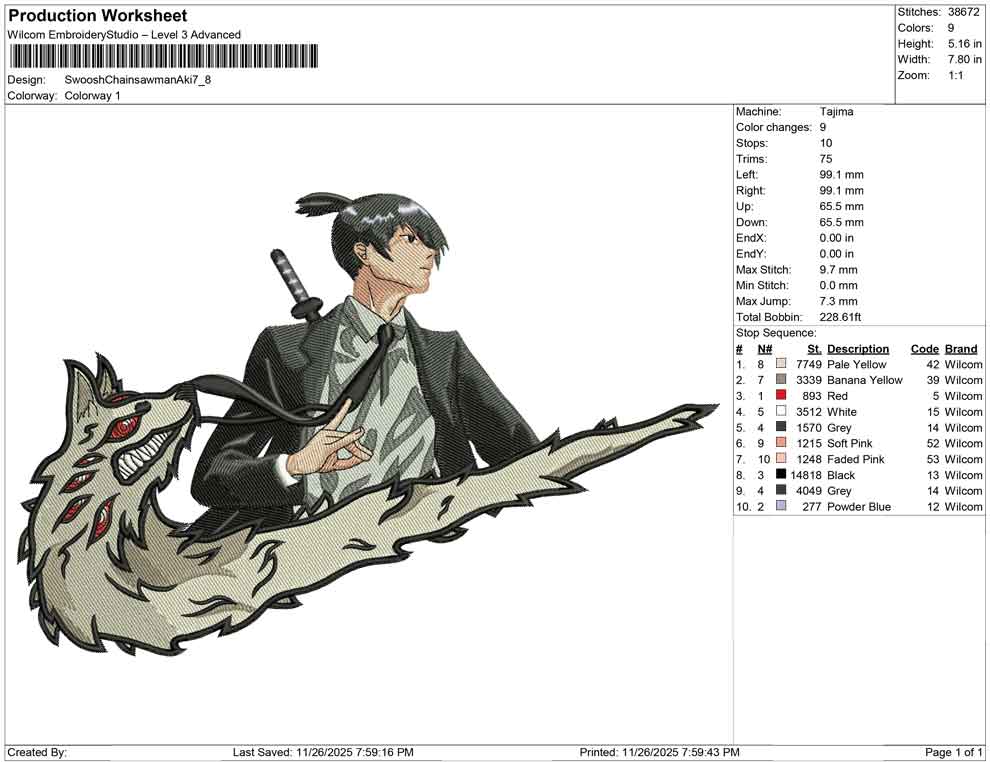Click the Pale Yellow thread color swatch
This screenshot has width=990, height=762.
[782, 364]
